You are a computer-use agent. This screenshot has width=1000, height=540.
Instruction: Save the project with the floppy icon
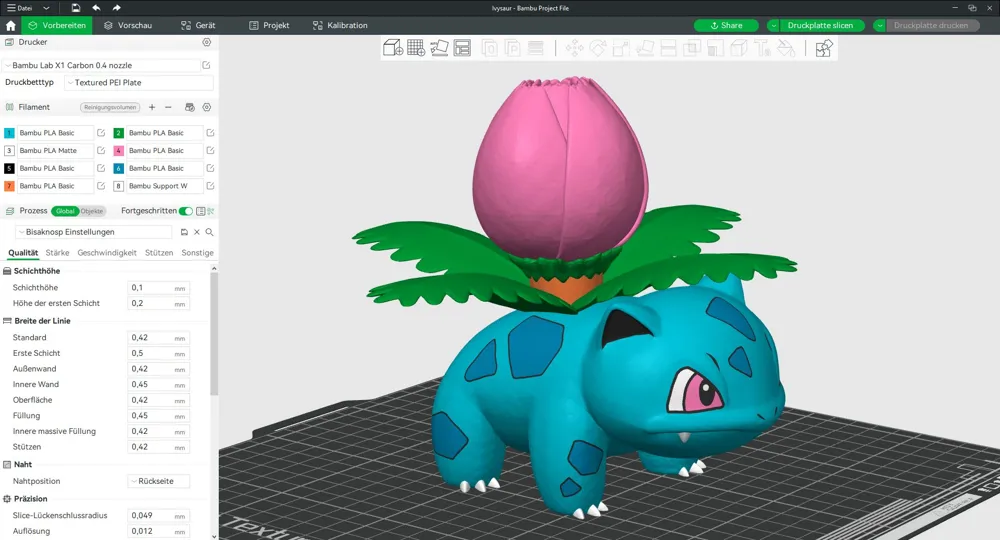coord(76,8)
